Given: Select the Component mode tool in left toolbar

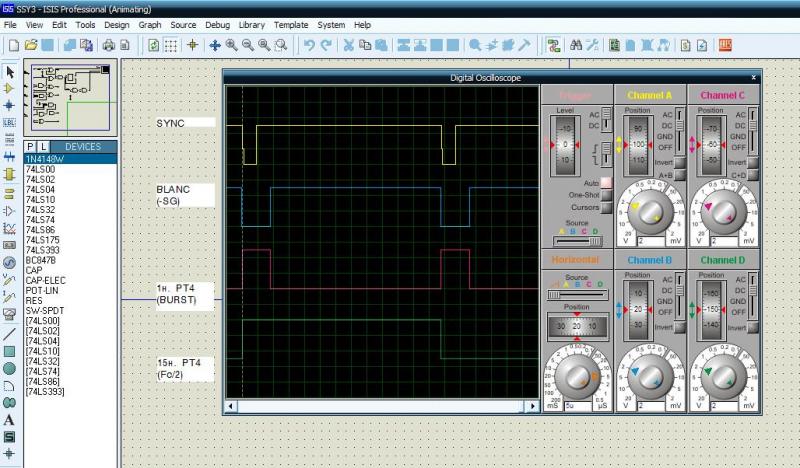Looking at the screenshot, I should point(10,88).
